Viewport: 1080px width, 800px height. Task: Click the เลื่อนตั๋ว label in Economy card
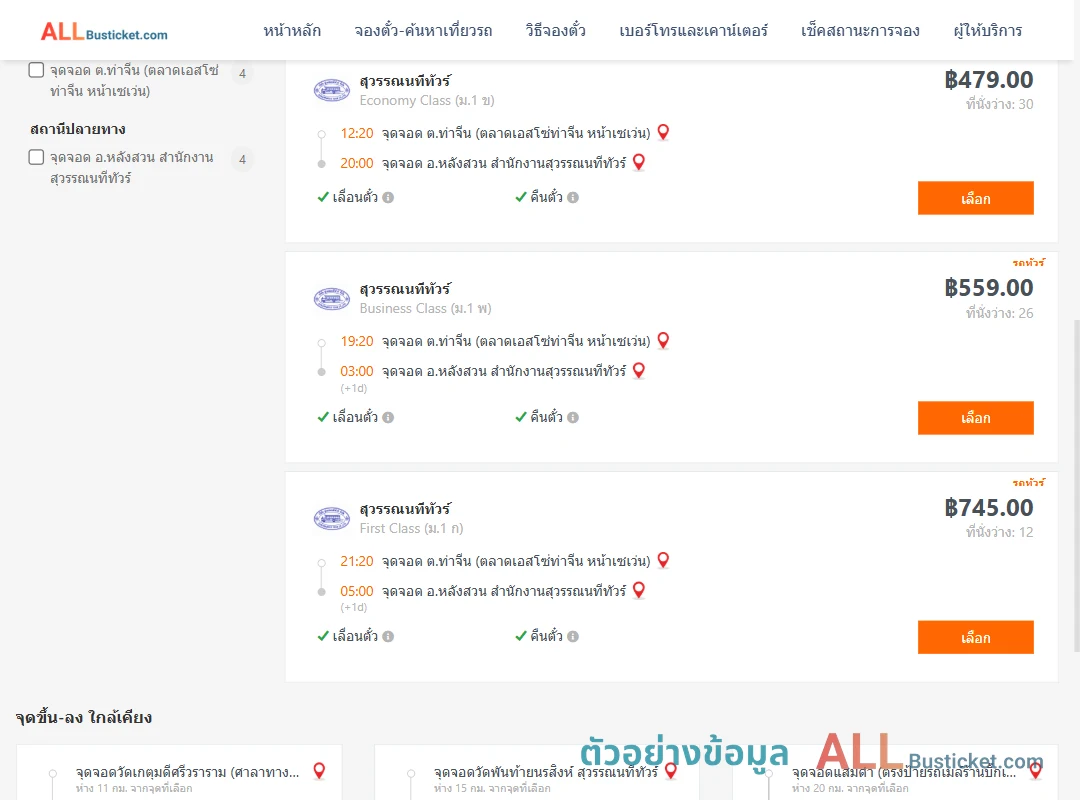point(355,198)
